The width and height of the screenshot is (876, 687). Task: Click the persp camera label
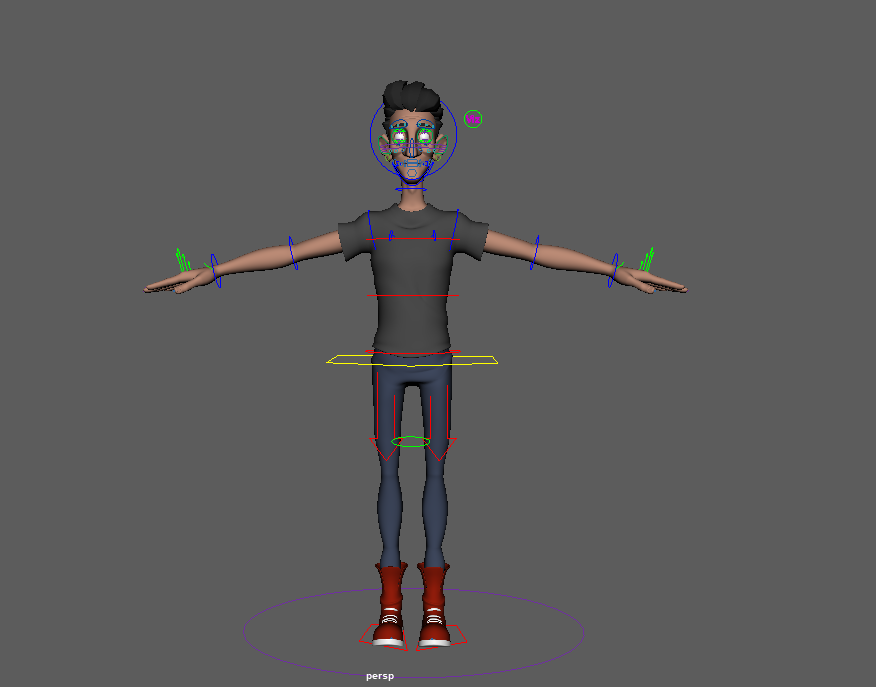tap(380, 677)
